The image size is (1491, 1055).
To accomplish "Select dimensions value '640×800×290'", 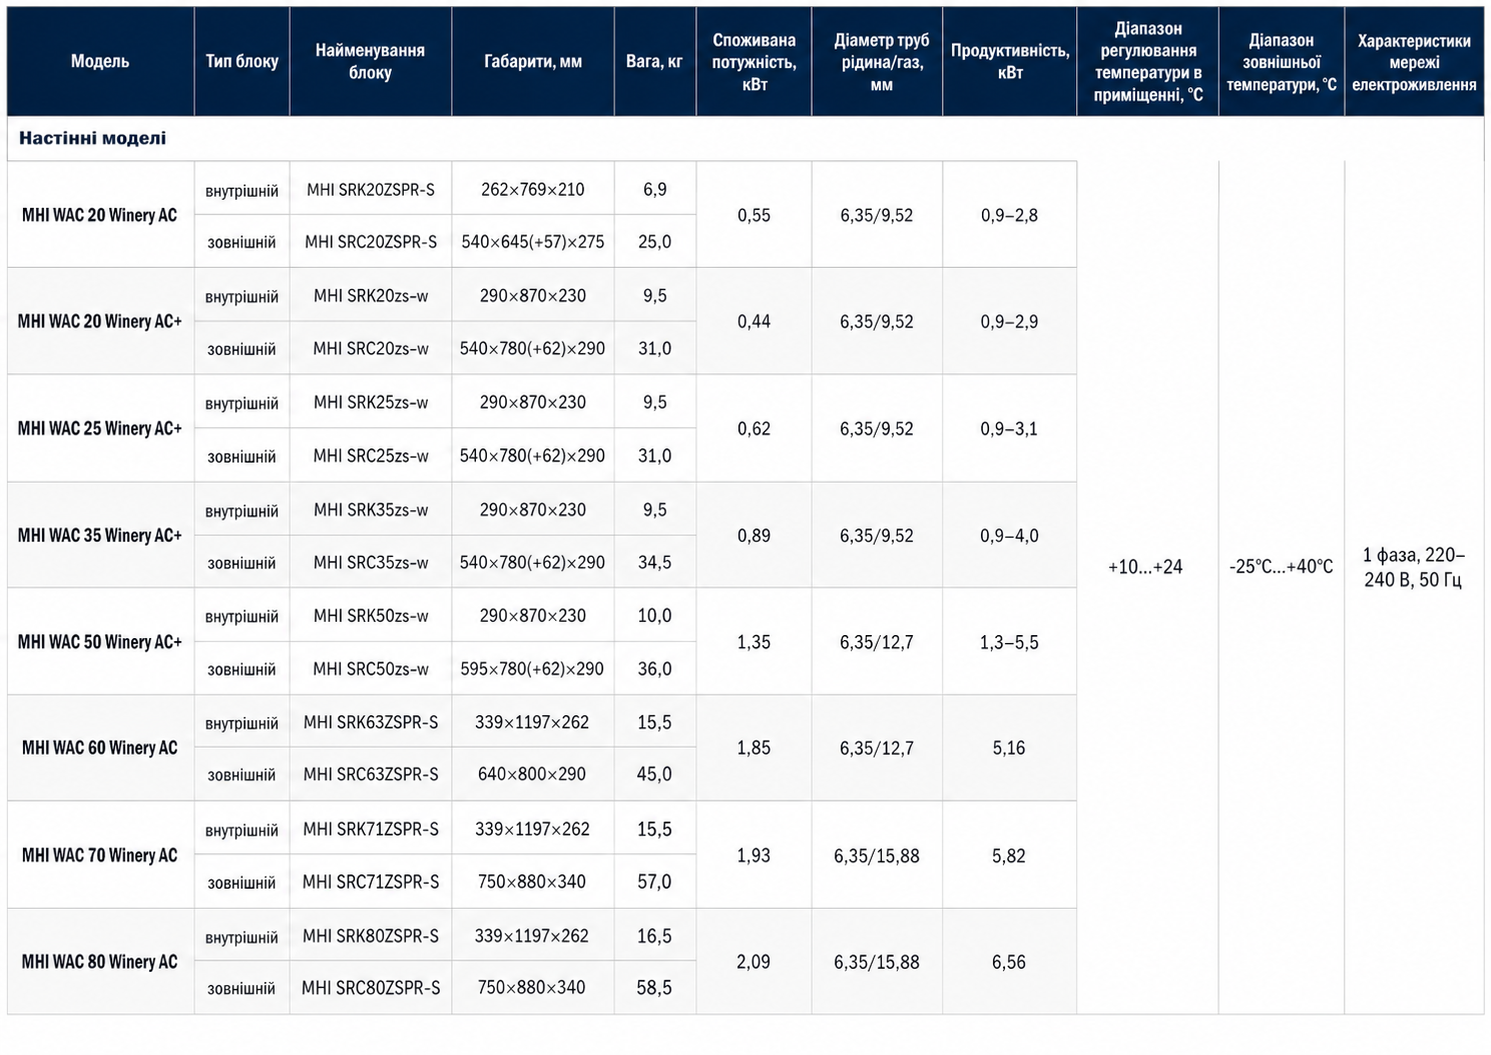I will 533,774.
